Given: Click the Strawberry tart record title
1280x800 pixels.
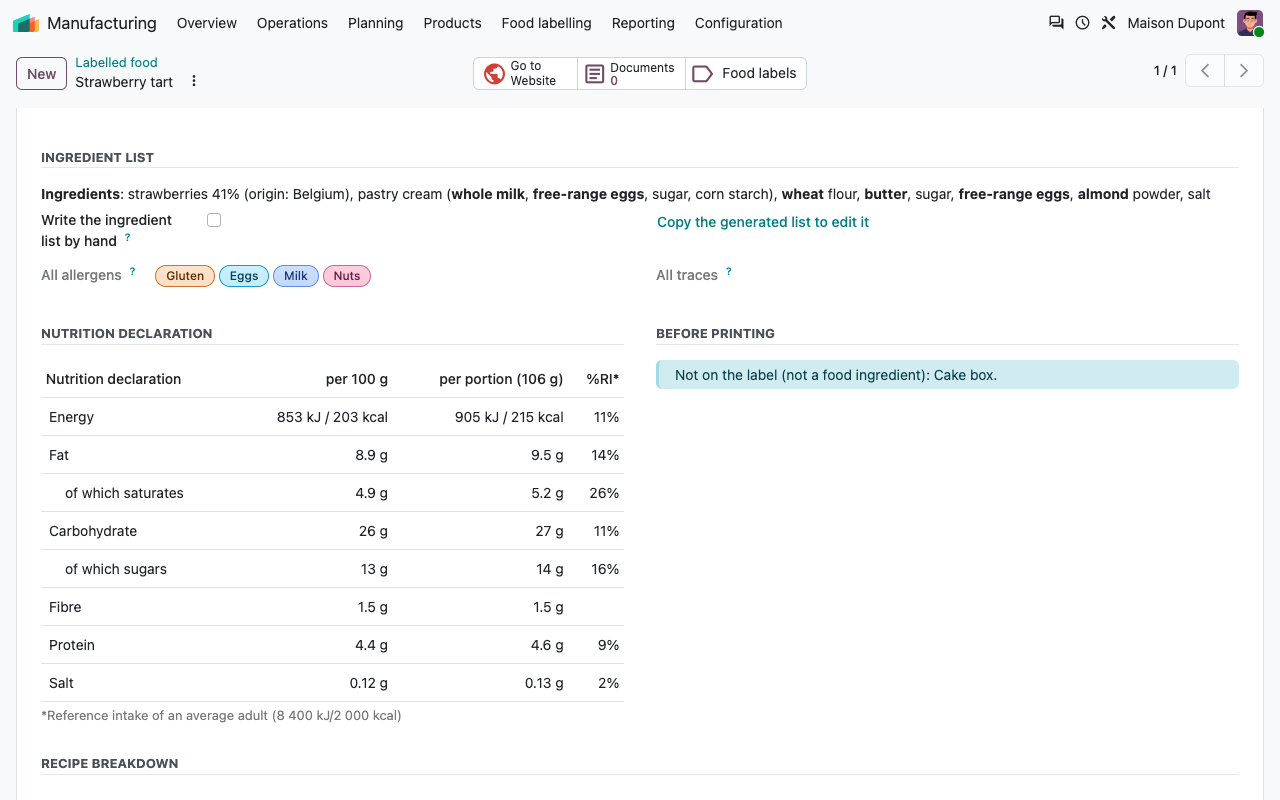Looking at the screenshot, I should tap(124, 82).
